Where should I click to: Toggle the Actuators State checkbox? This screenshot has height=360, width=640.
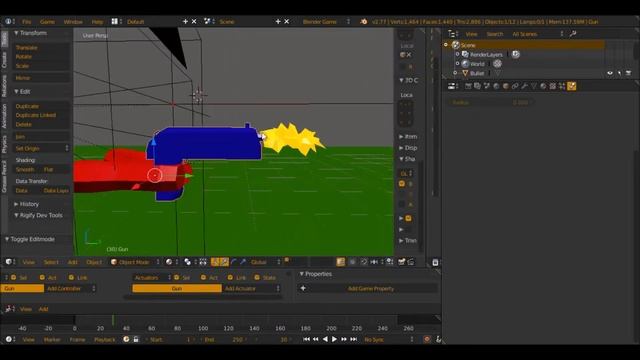257,278
